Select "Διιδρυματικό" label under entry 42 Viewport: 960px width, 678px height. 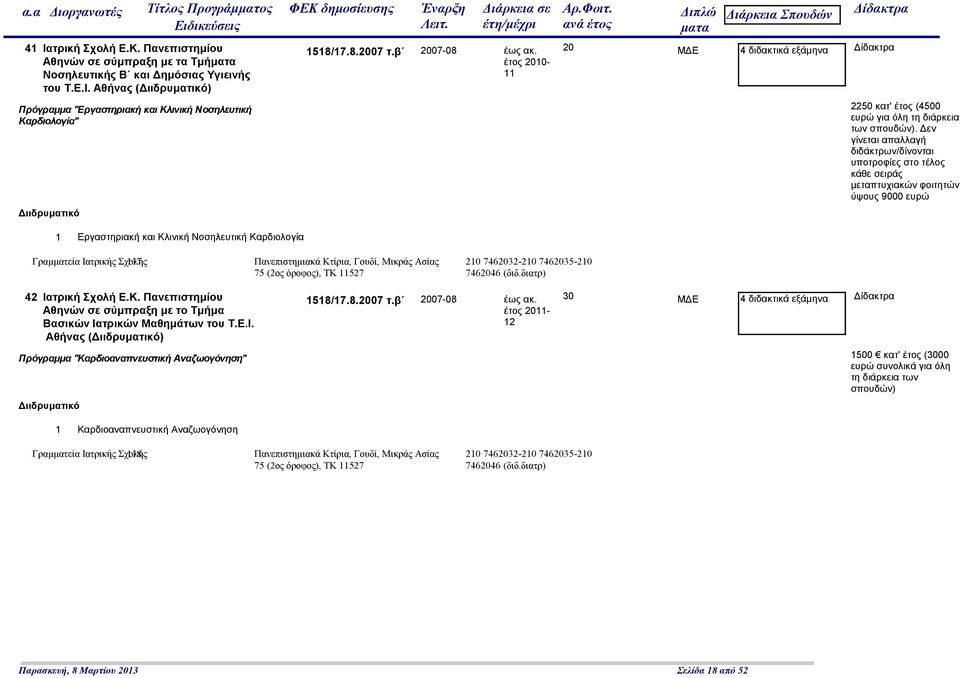[x=49, y=405]
